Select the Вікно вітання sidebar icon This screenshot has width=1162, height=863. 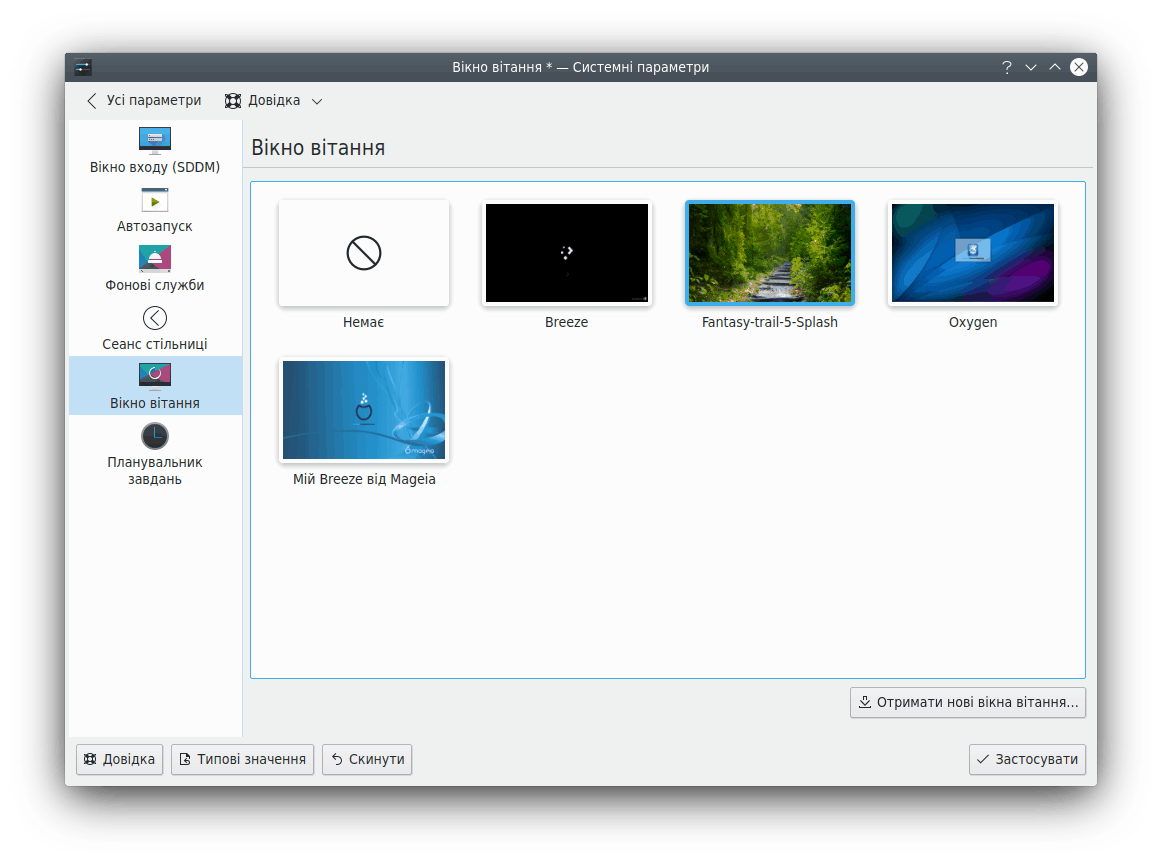155,376
